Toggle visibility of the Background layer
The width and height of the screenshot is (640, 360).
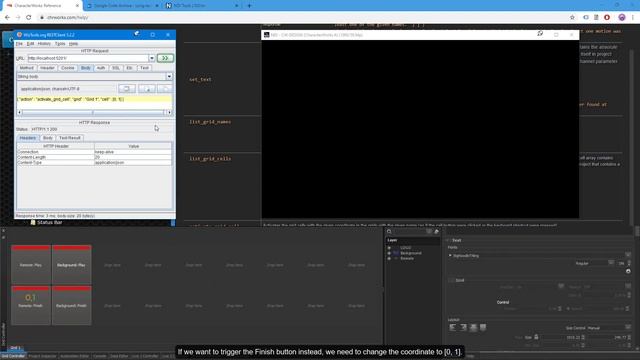(389, 253)
